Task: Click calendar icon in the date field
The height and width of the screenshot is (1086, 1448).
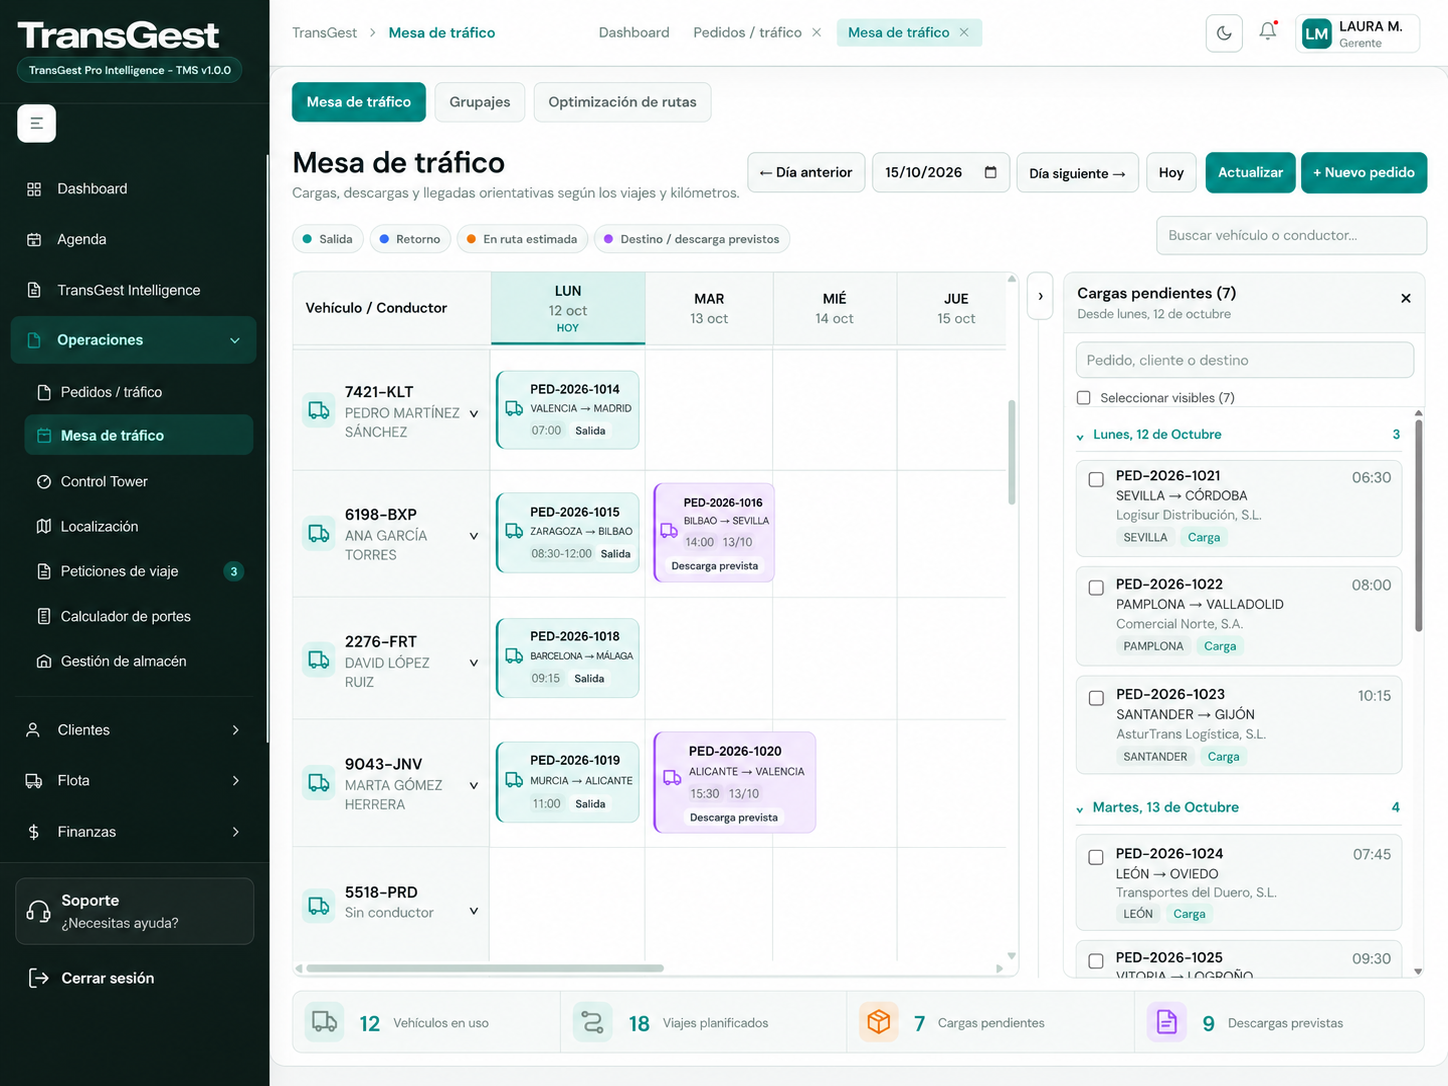Action: [x=990, y=172]
